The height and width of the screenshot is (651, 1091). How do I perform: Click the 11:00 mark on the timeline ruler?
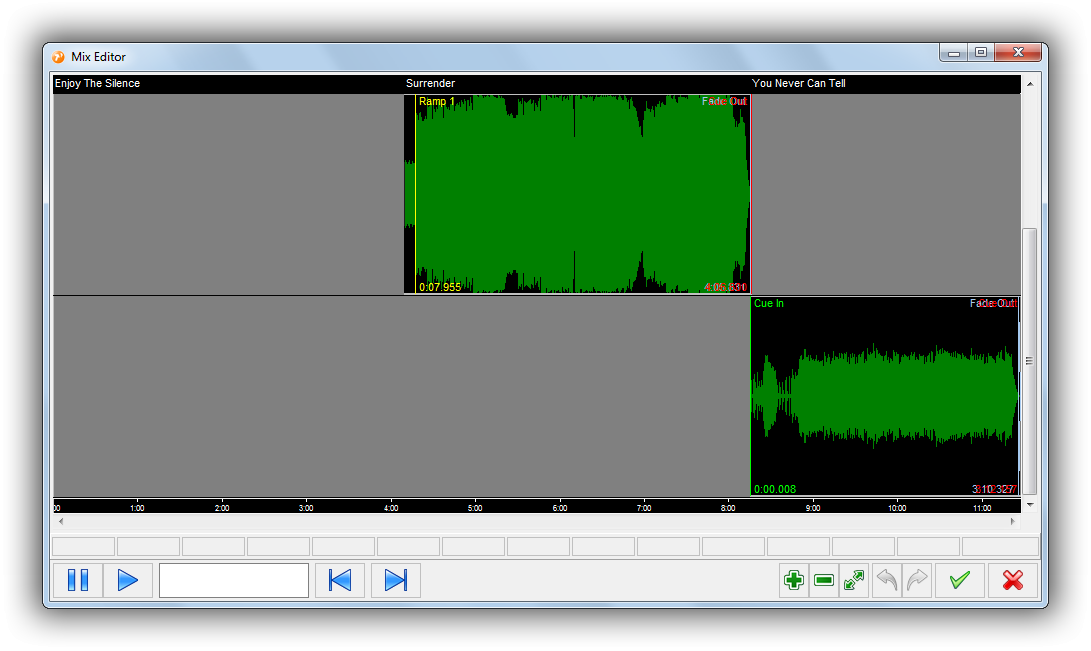click(x=982, y=508)
